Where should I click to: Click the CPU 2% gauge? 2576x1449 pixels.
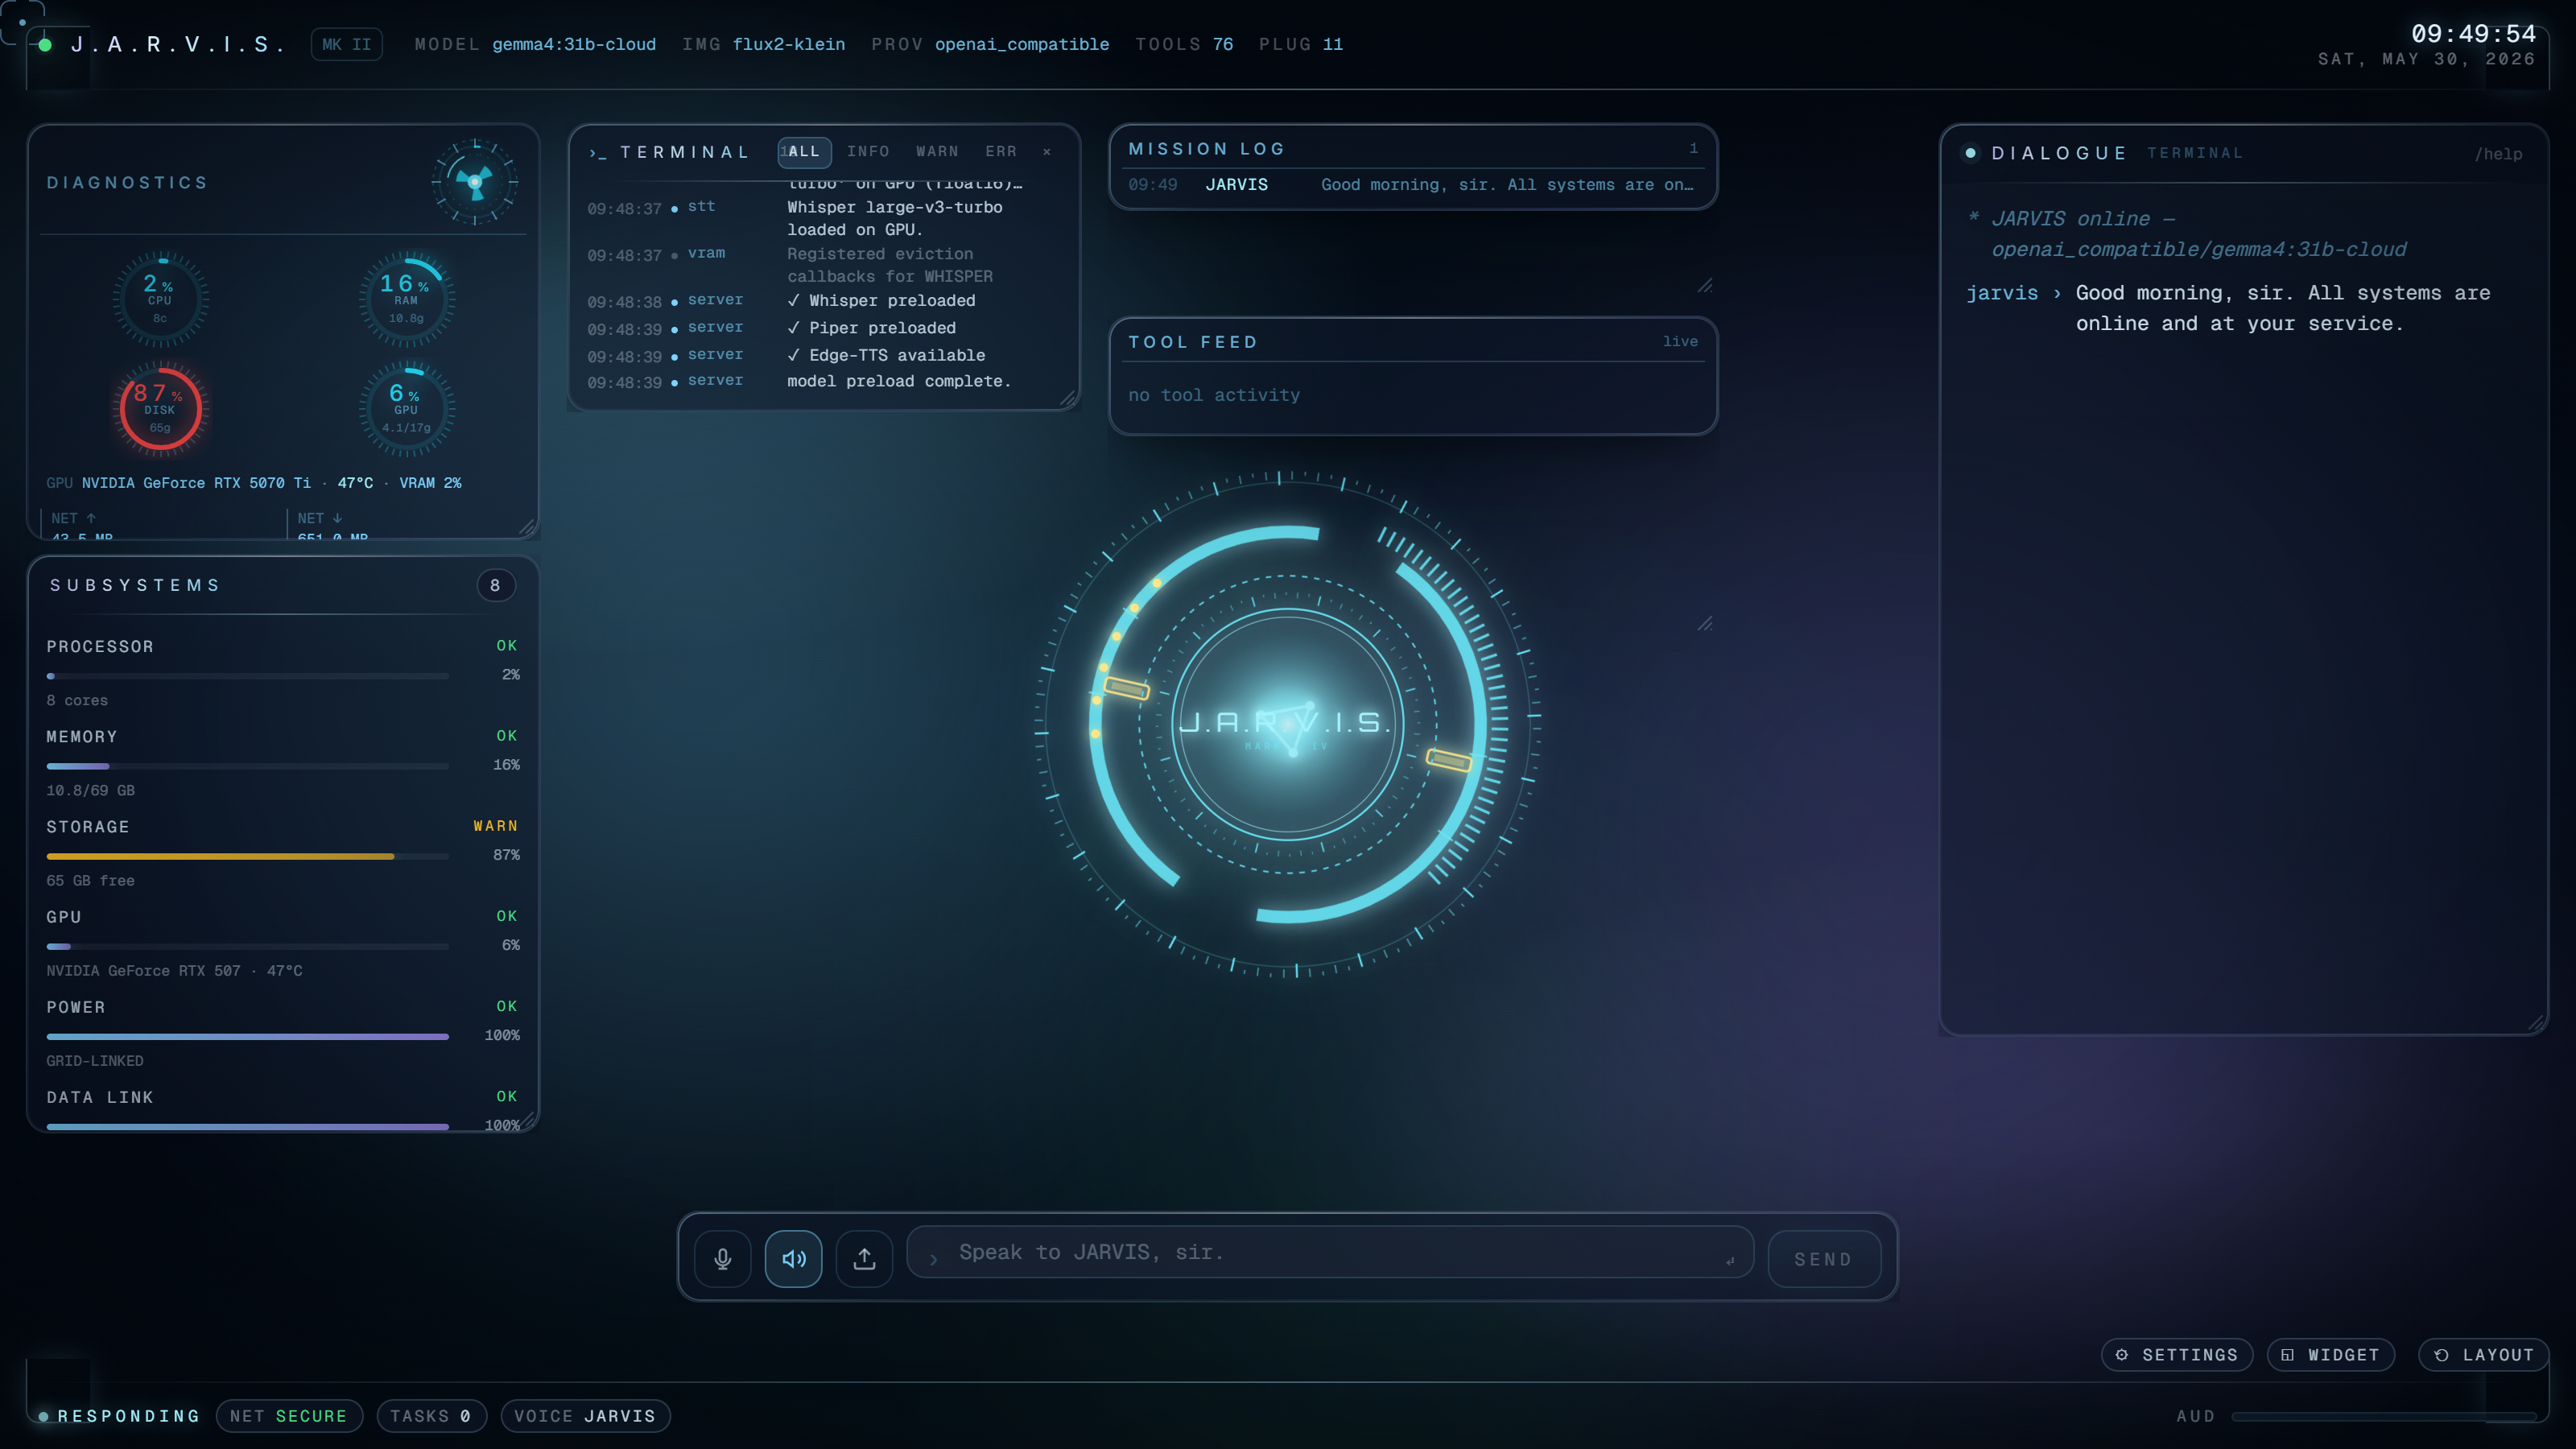coord(160,299)
